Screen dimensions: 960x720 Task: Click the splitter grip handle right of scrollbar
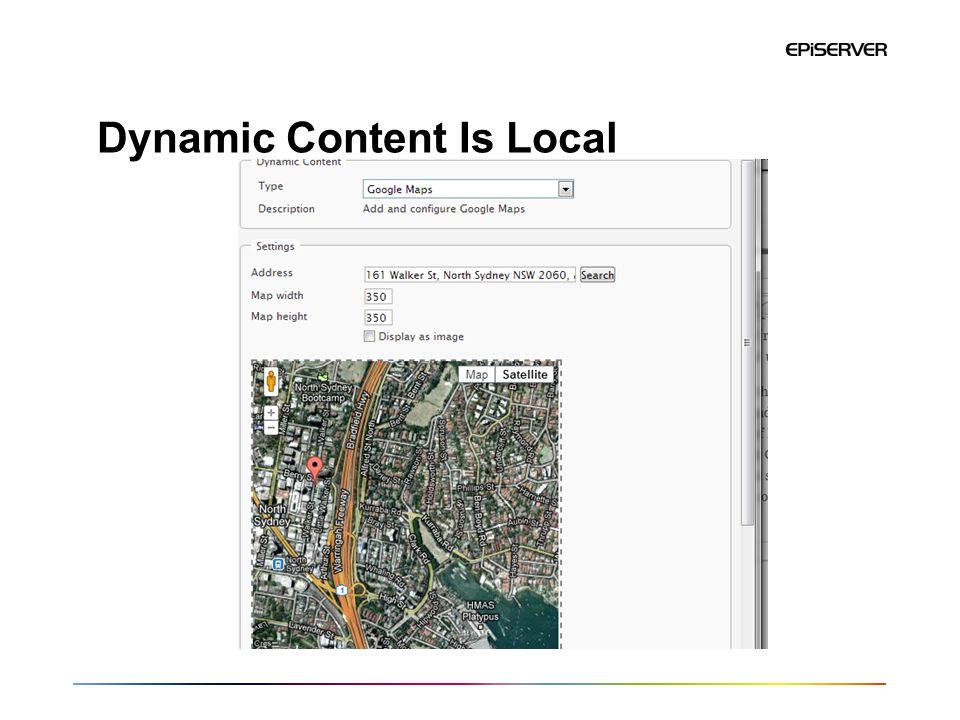pos(747,343)
